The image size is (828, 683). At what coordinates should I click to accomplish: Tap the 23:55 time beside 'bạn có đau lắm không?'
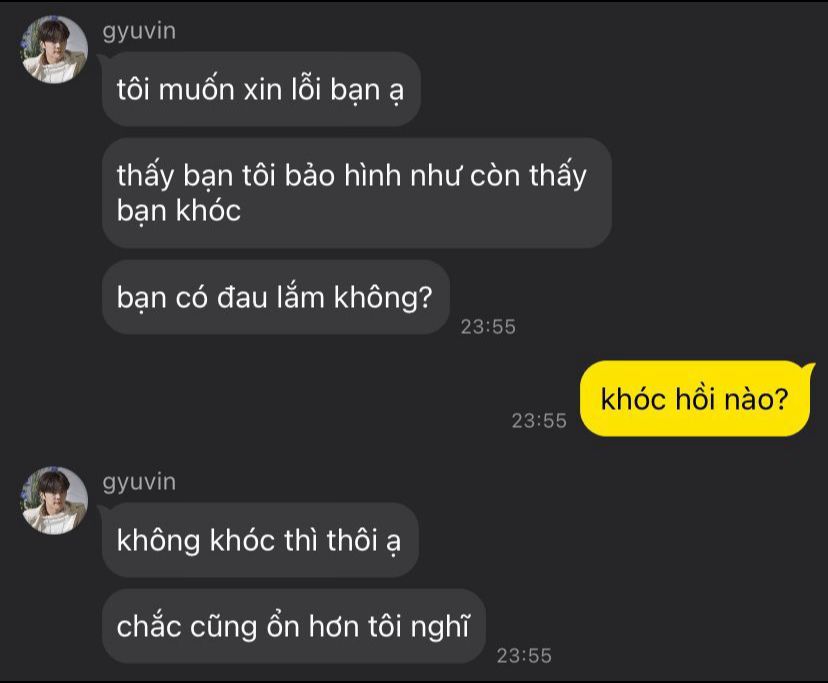(488, 326)
